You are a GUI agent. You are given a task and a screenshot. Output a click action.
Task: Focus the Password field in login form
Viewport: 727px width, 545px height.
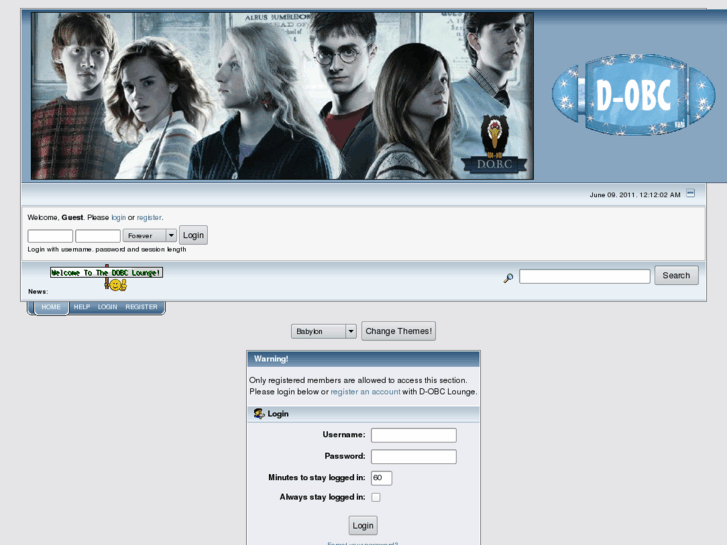(x=414, y=456)
